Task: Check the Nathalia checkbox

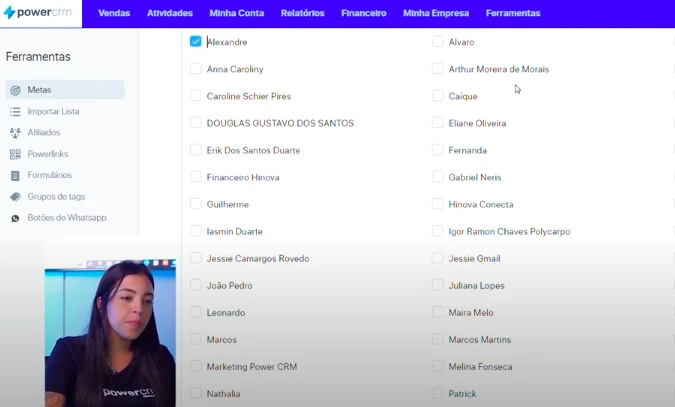Action: click(x=195, y=393)
